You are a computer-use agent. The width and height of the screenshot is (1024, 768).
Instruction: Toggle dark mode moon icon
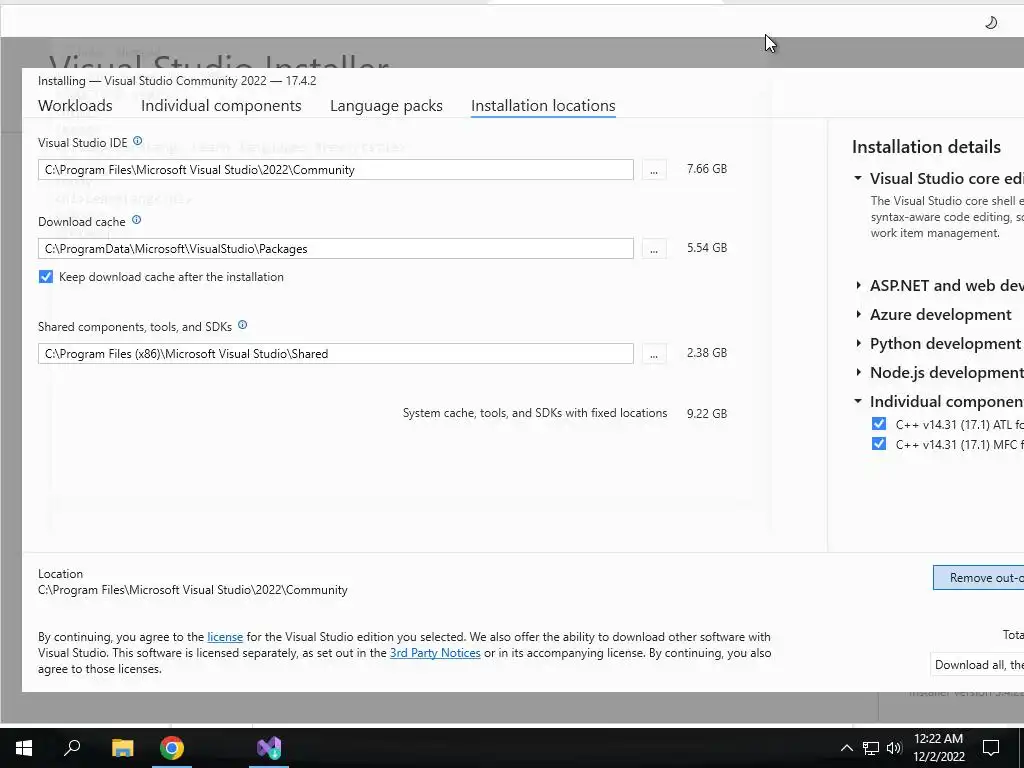click(991, 23)
